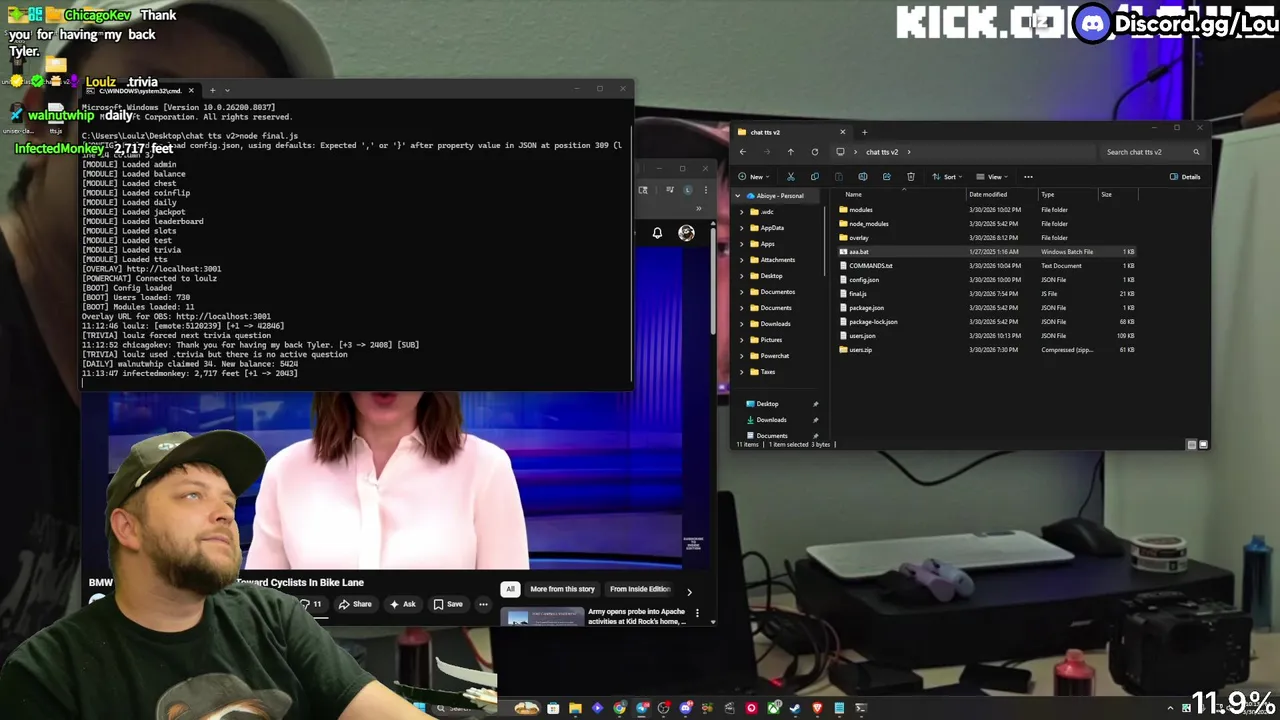Select the final.js file
This screenshot has height=720, width=1280.
858,294
